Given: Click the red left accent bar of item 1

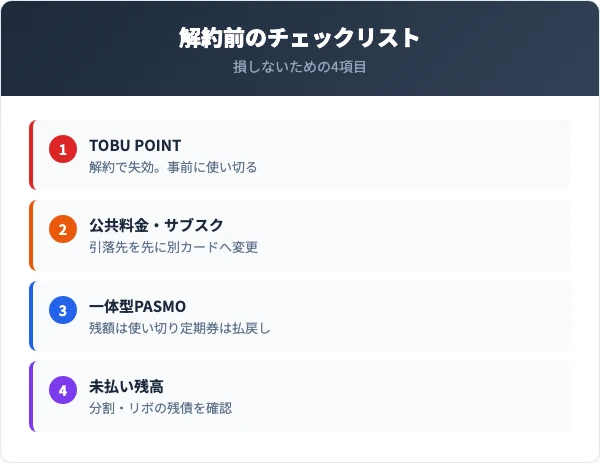Looking at the screenshot, I should coord(31,155).
